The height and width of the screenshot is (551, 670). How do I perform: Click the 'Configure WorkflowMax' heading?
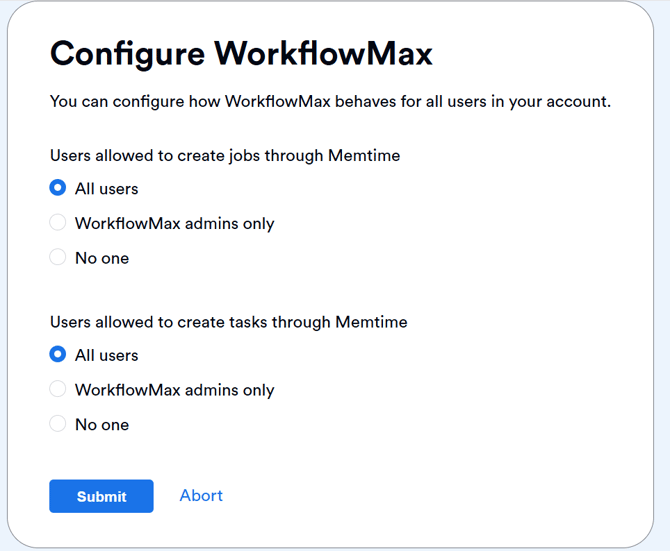tap(241, 54)
